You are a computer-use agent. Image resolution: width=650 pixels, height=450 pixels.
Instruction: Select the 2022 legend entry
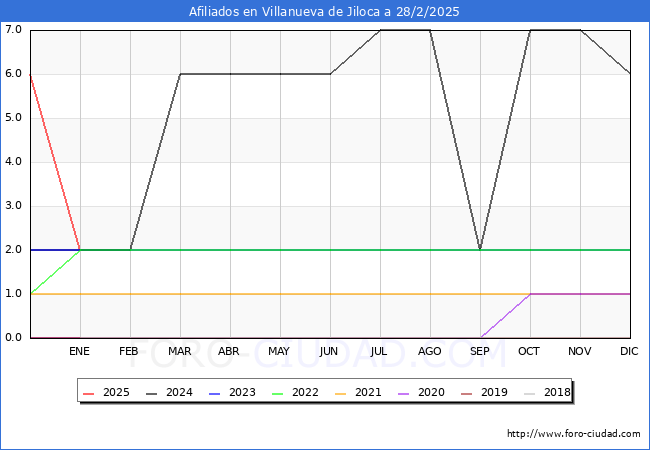click(x=296, y=392)
